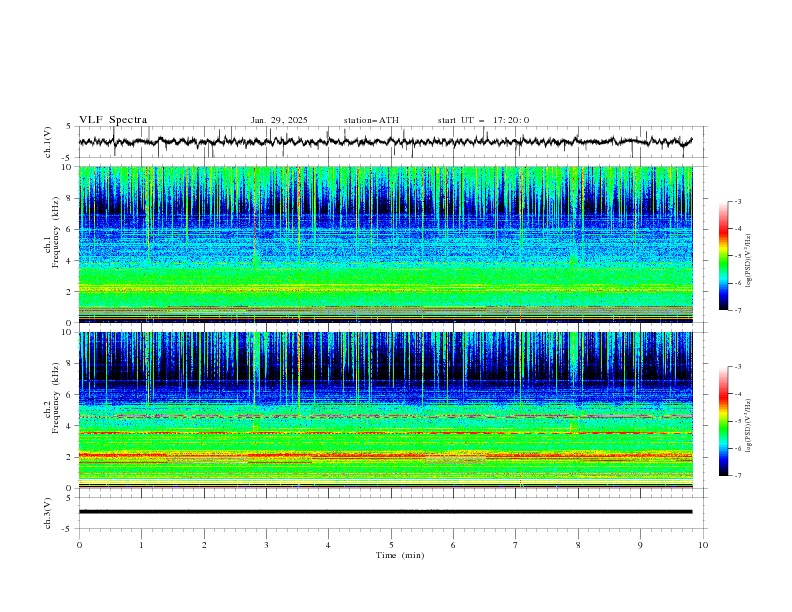
Task: Click the lower color bar log(PSD) label
Action: (x=748, y=425)
